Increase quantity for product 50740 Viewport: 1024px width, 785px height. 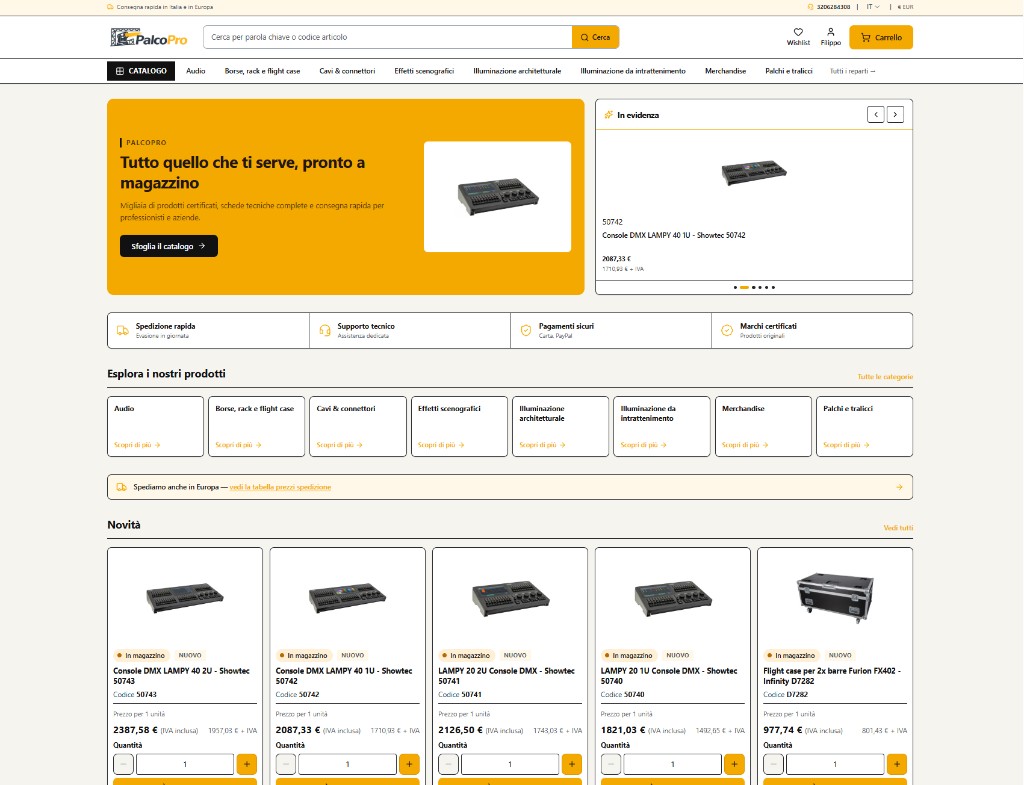tap(735, 764)
